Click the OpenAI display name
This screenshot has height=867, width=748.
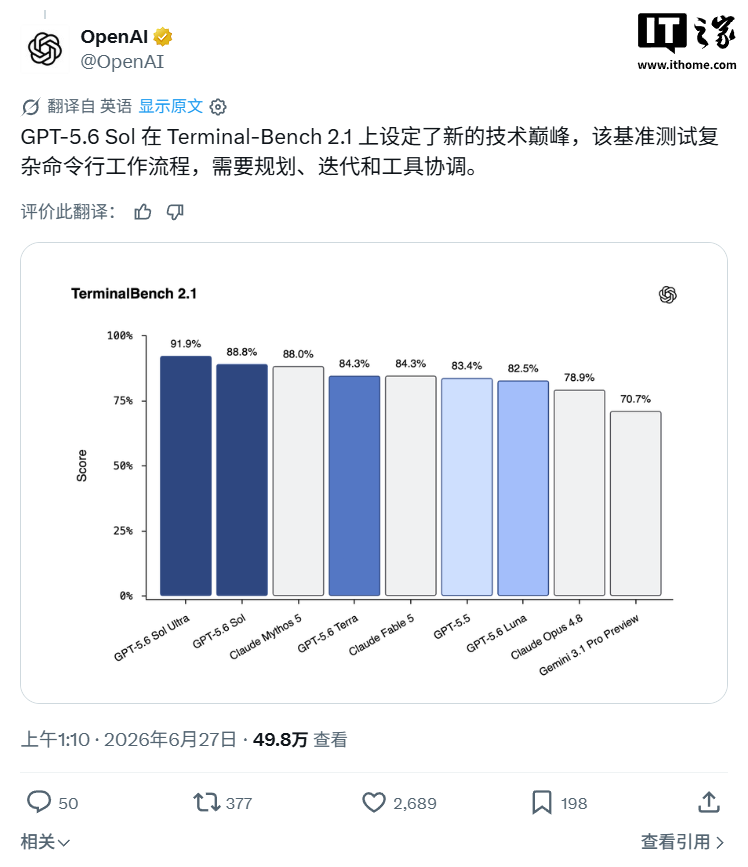(114, 36)
